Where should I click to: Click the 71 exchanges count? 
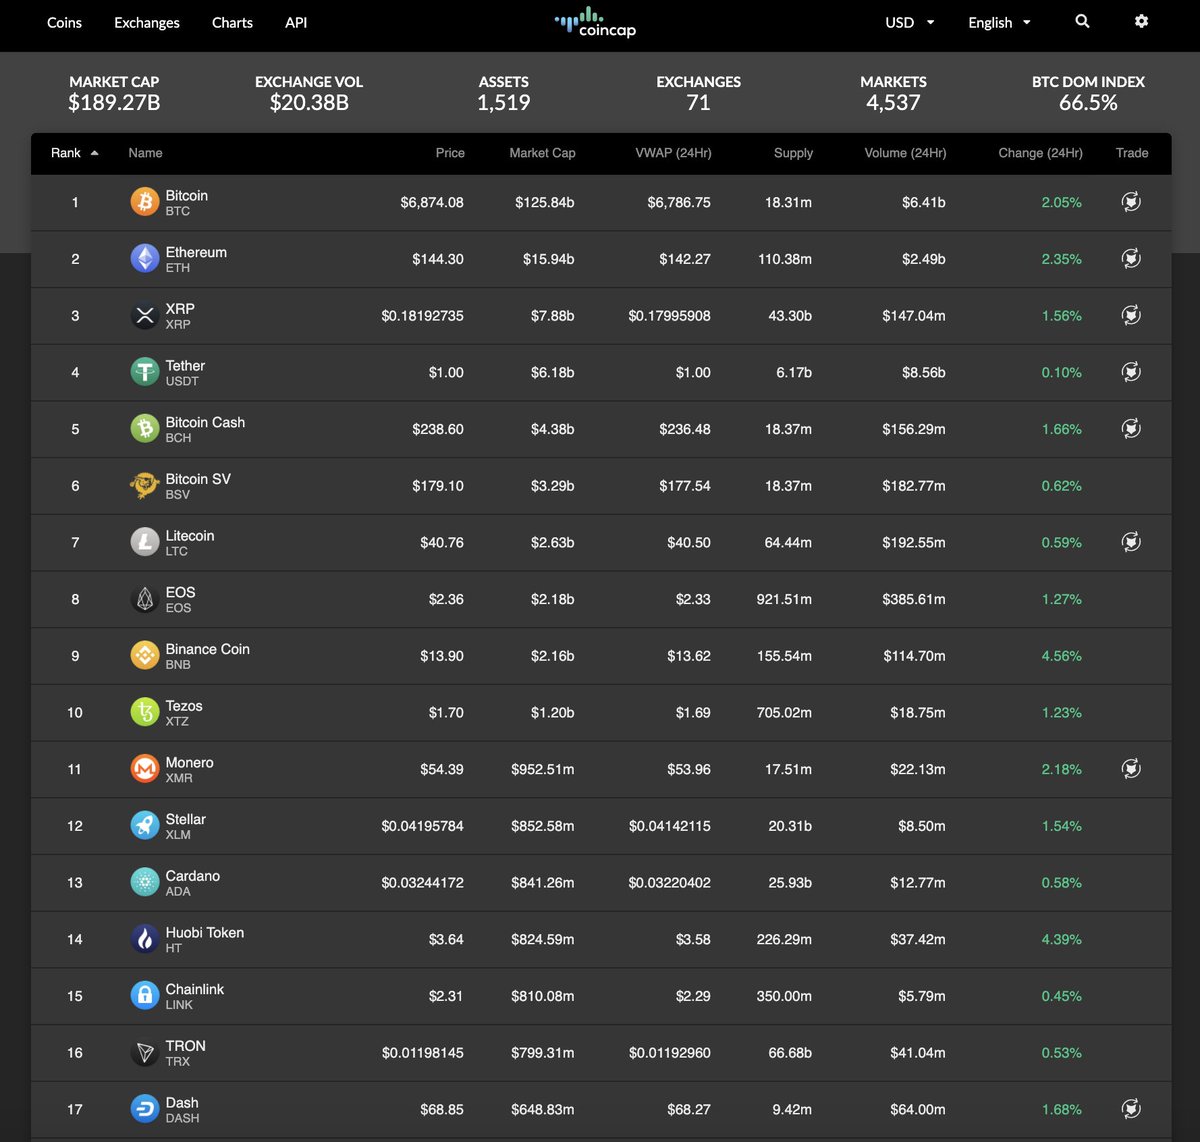[698, 102]
